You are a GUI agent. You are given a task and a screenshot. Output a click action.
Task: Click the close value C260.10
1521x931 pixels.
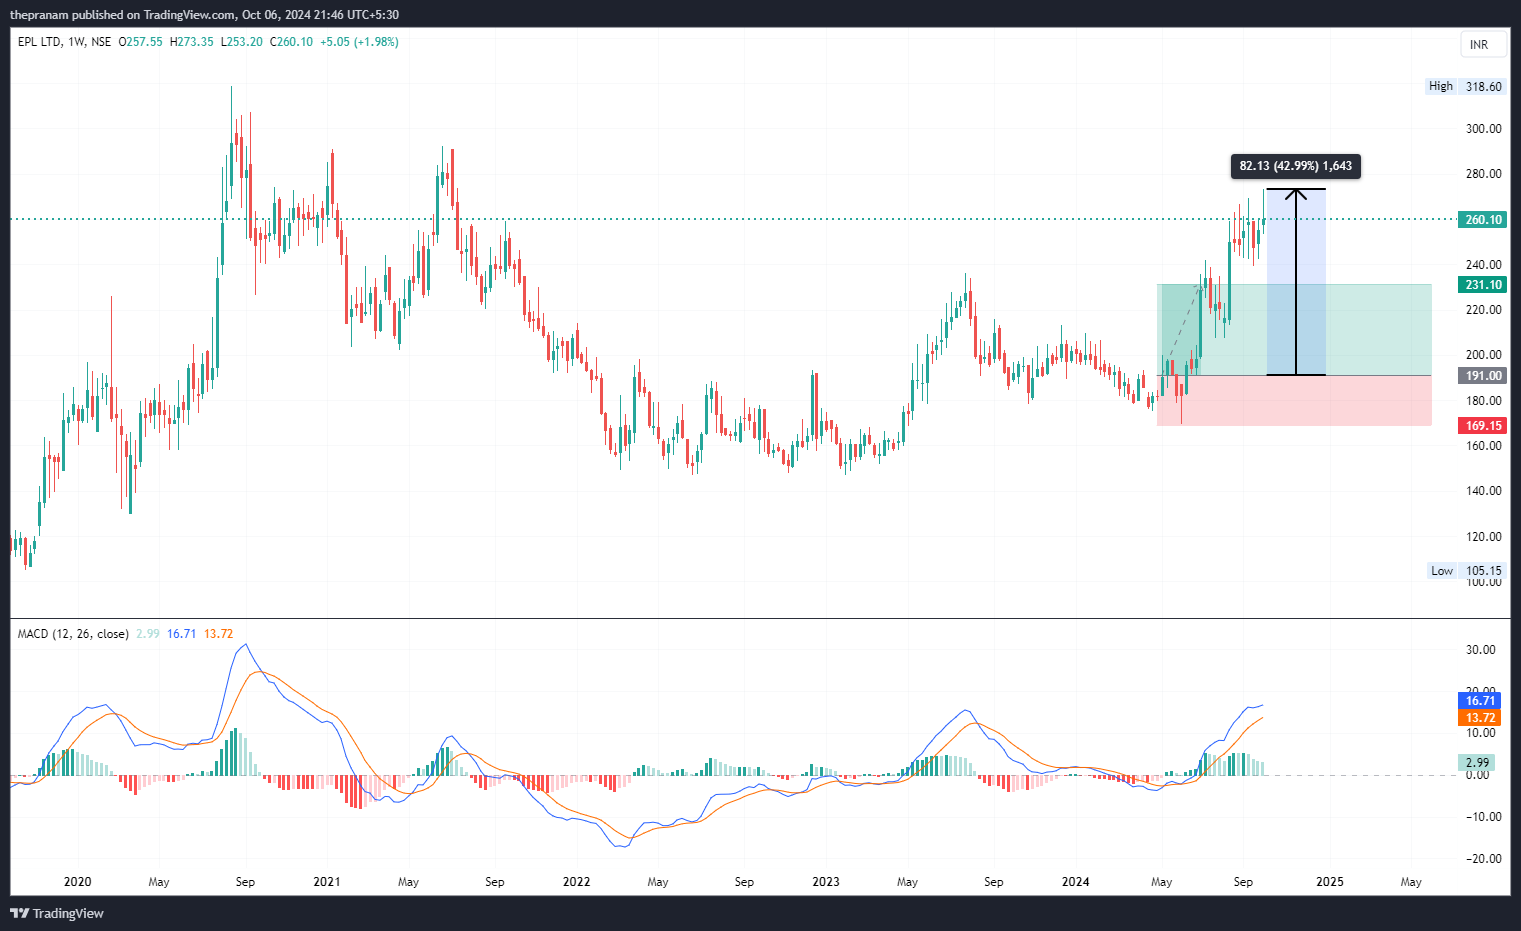(291, 42)
